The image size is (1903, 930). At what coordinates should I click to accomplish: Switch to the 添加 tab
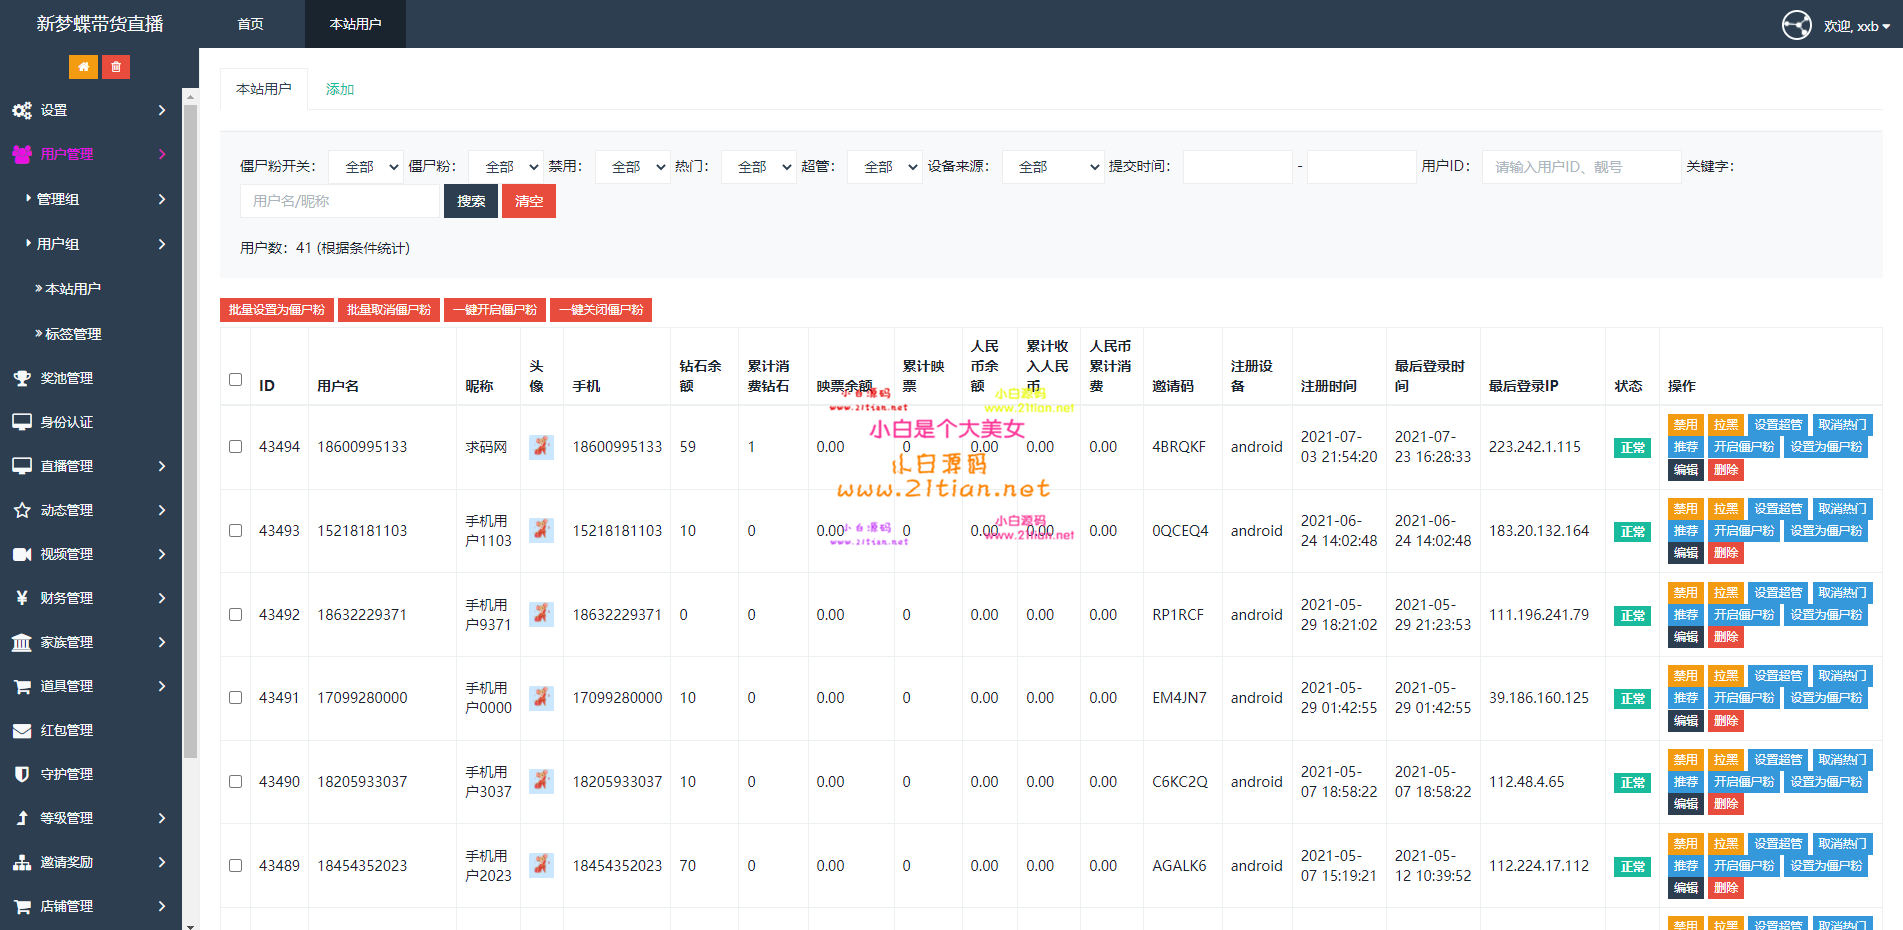pos(340,89)
